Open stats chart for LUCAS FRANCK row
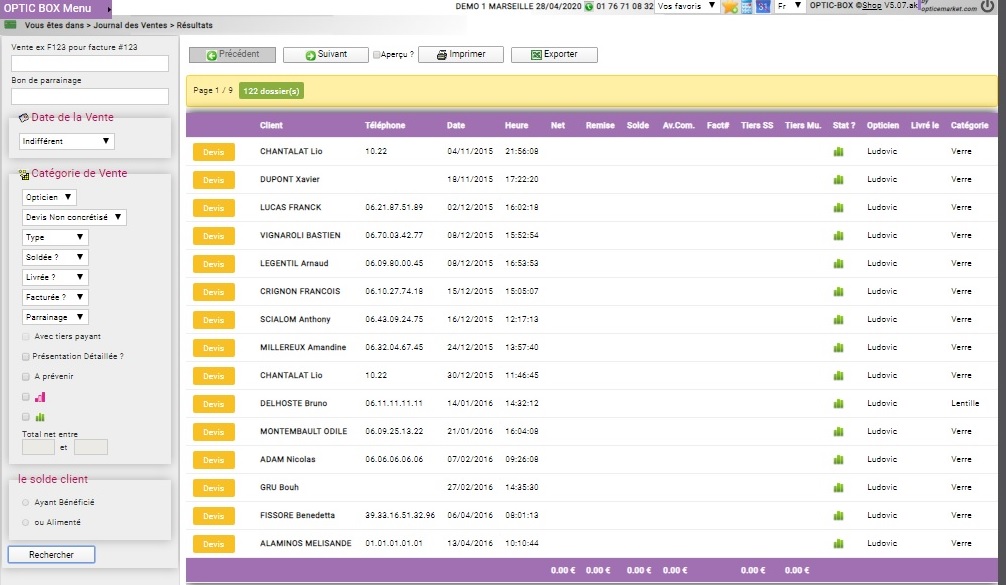The image size is (1006, 585). click(838, 208)
